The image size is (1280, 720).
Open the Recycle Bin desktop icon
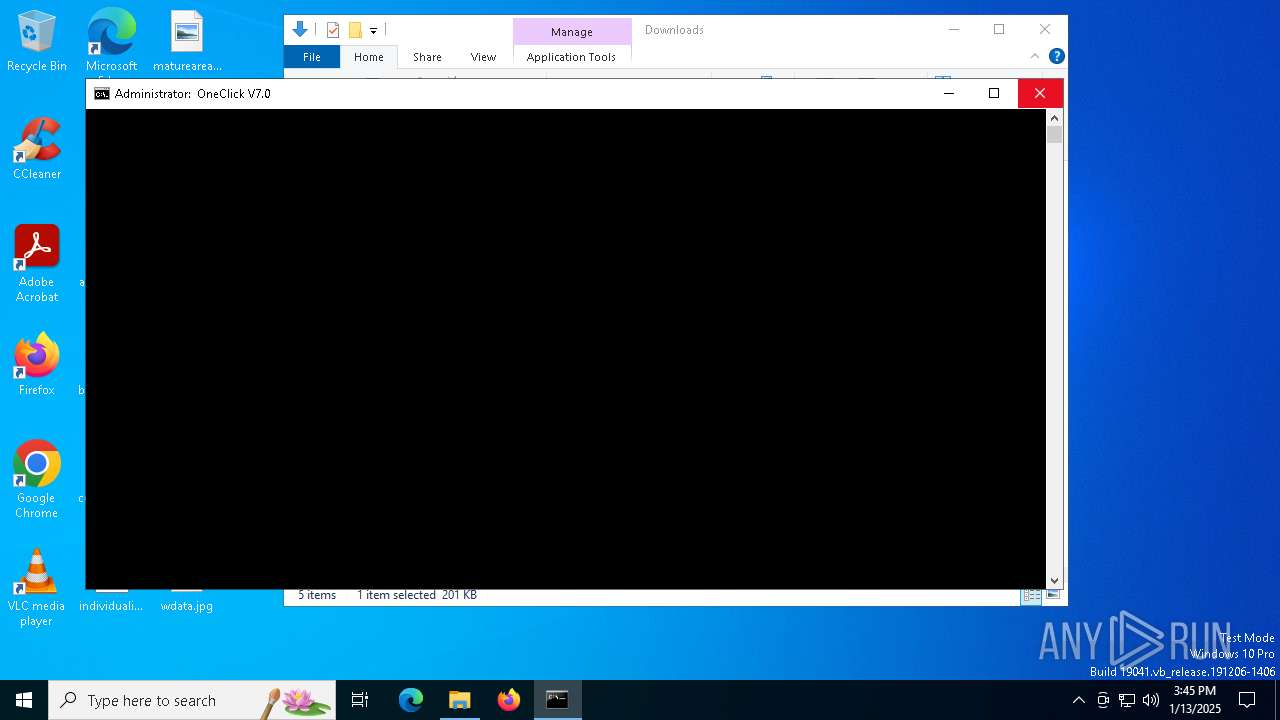37,40
